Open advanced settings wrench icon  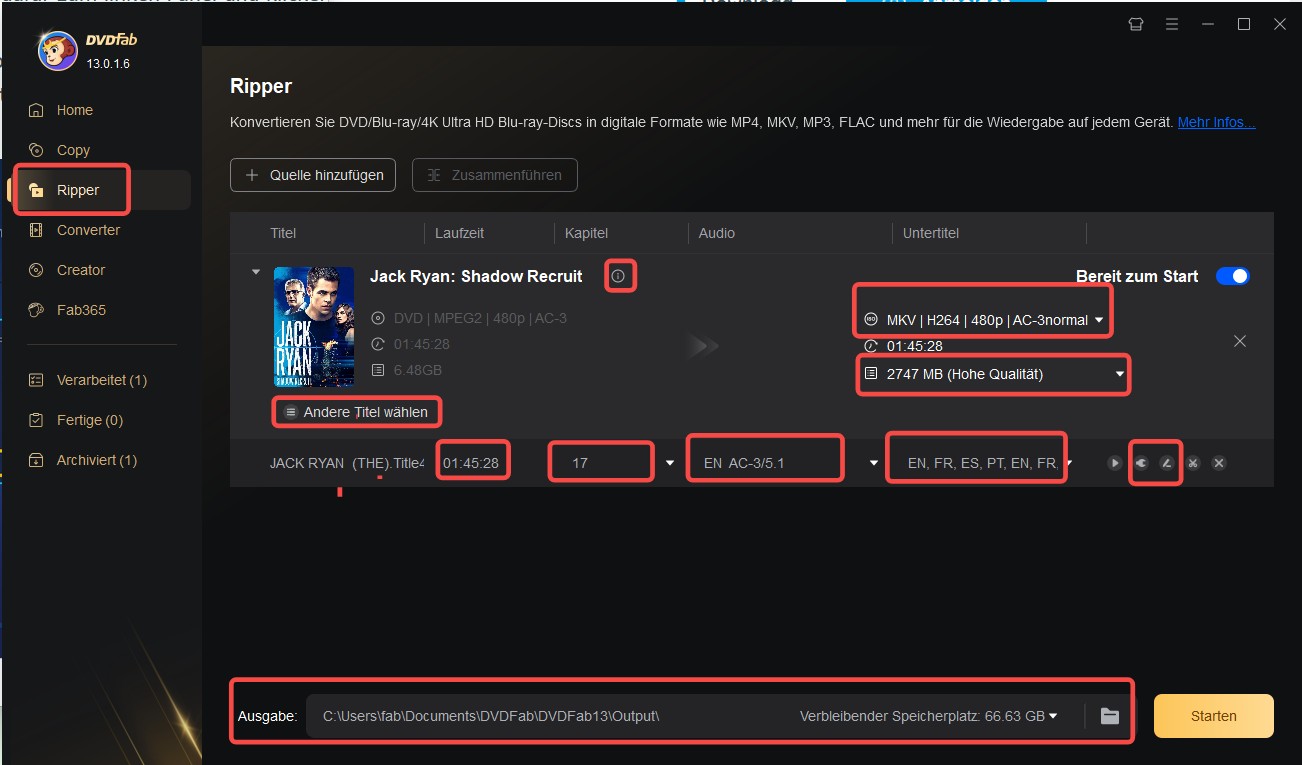click(1140, 463)
